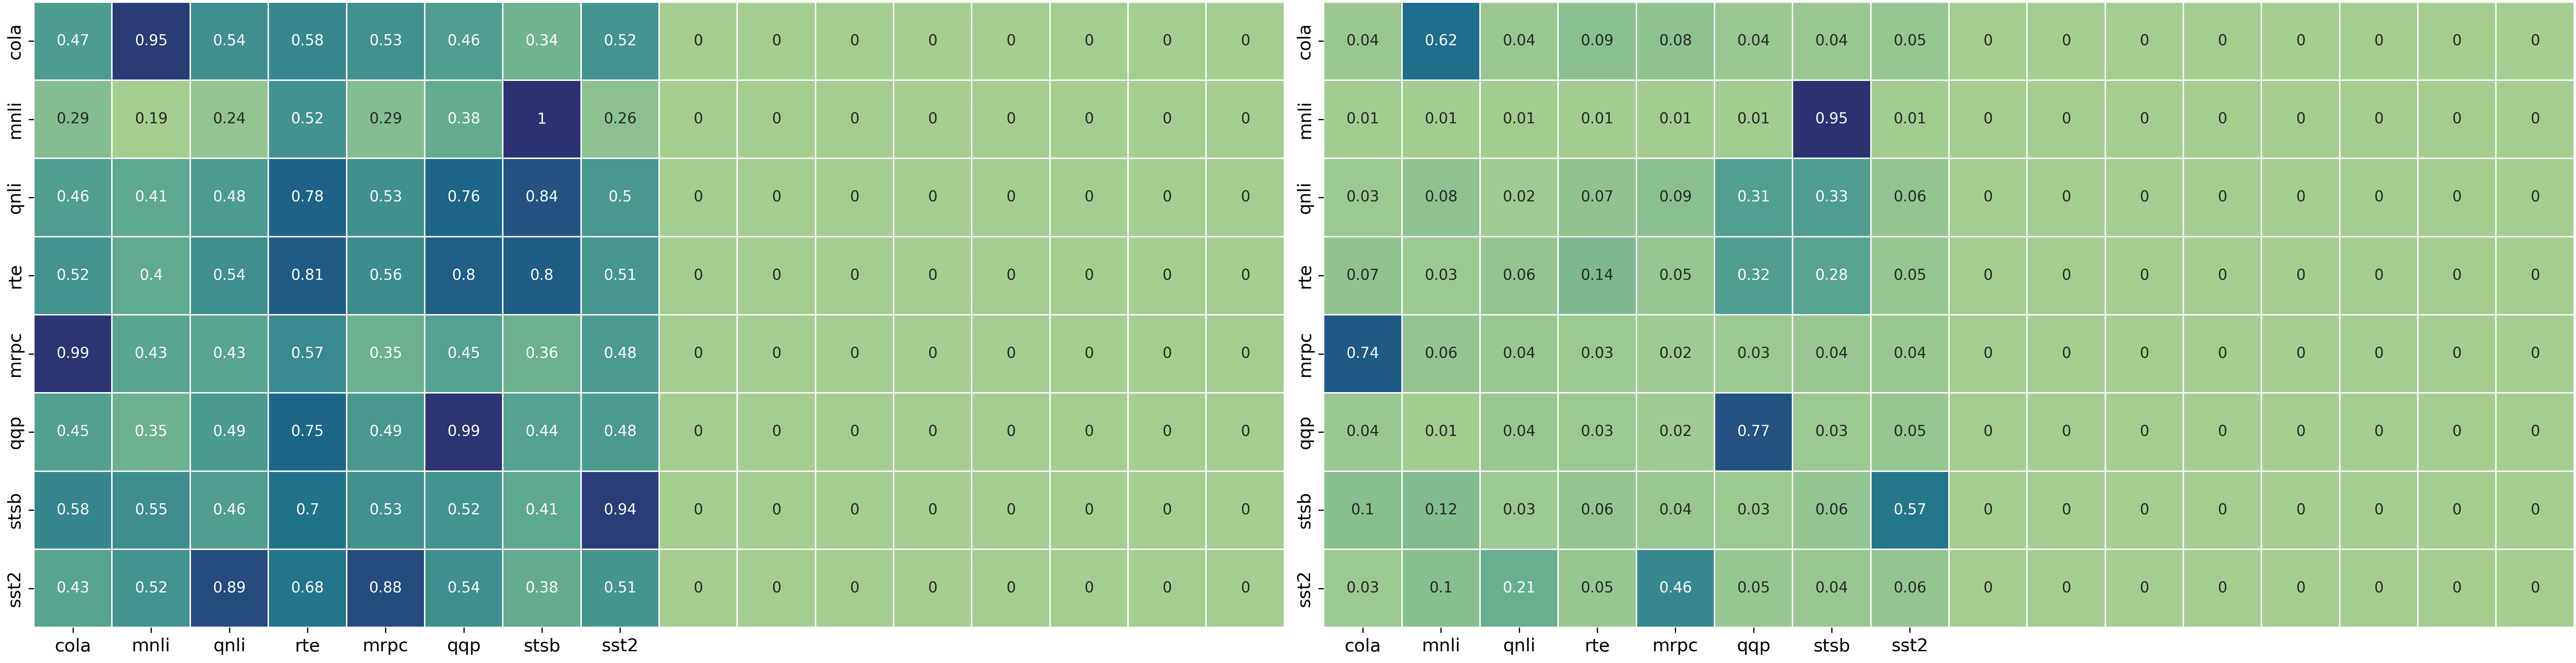Select the cell valued 1 in left heatmap
This screenshot has height=663, width=2576.
click(542, 118)
